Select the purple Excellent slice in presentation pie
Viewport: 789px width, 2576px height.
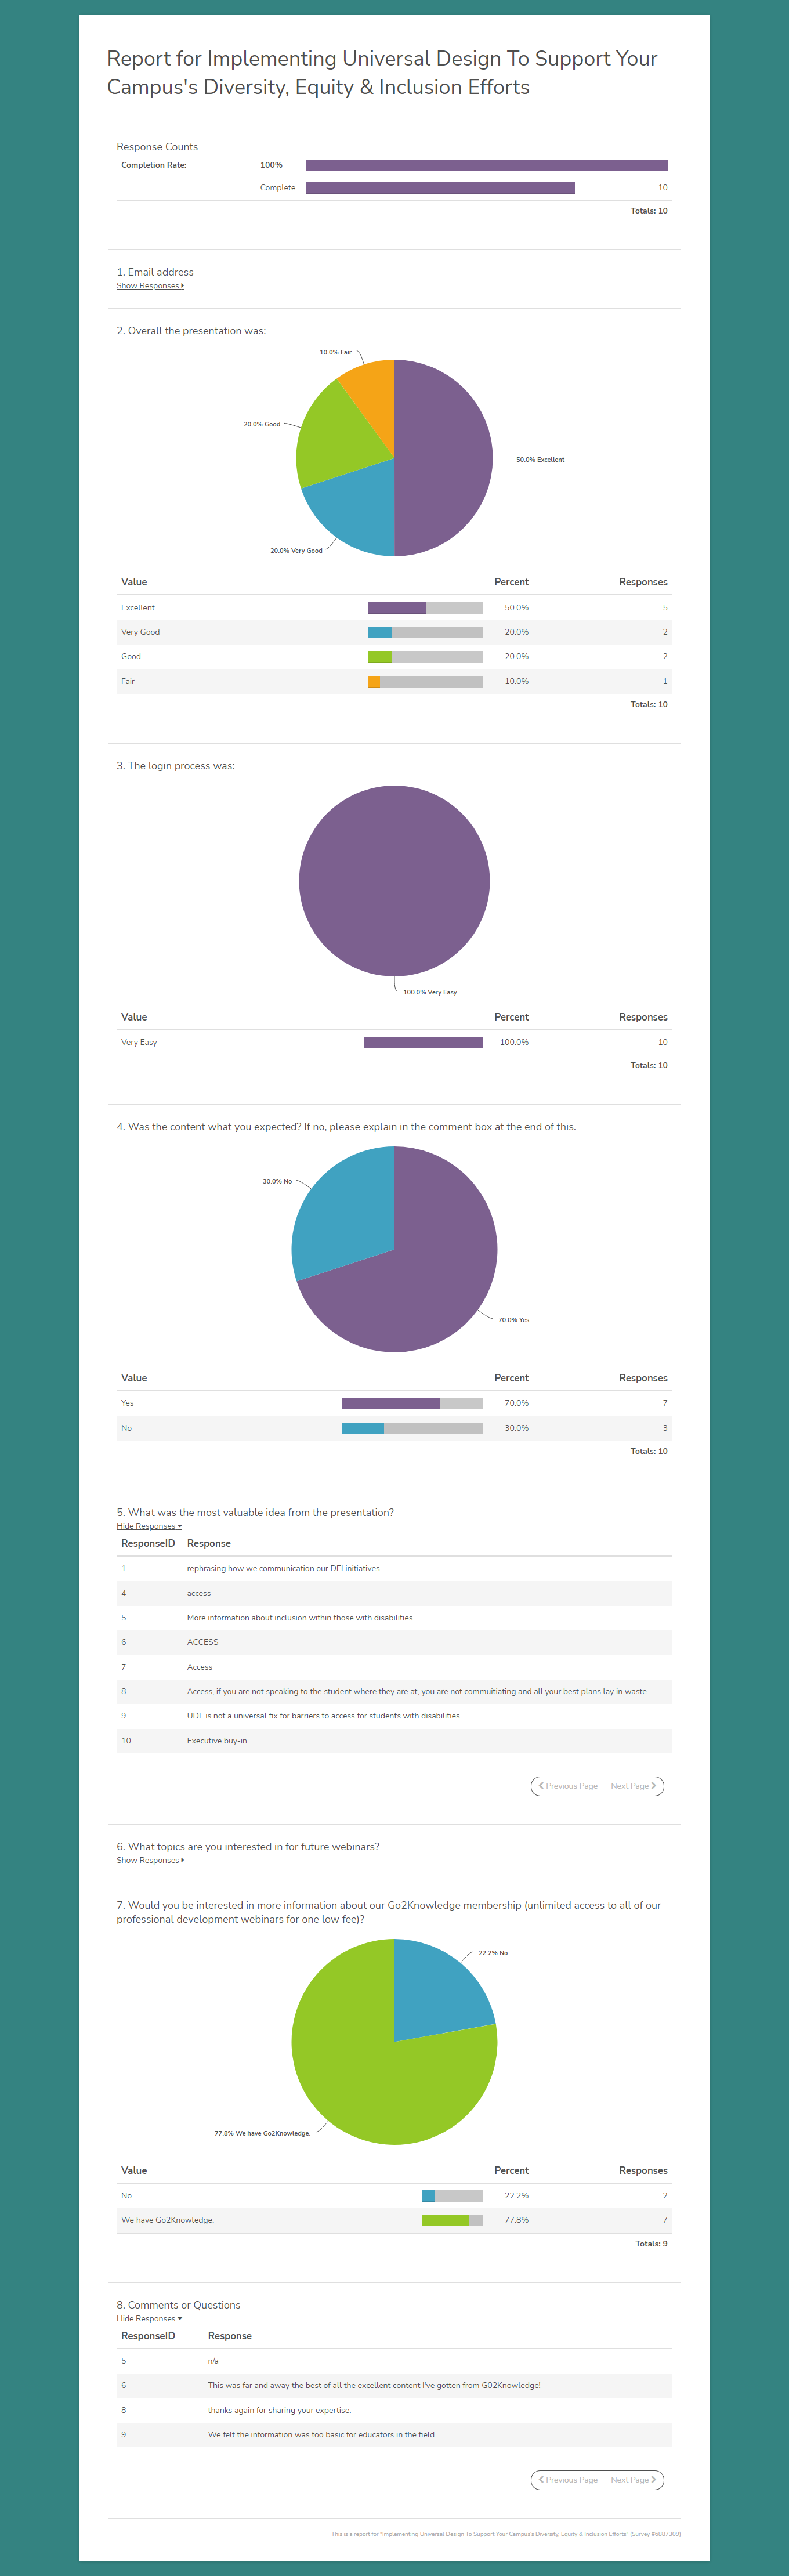coord(445,458)
